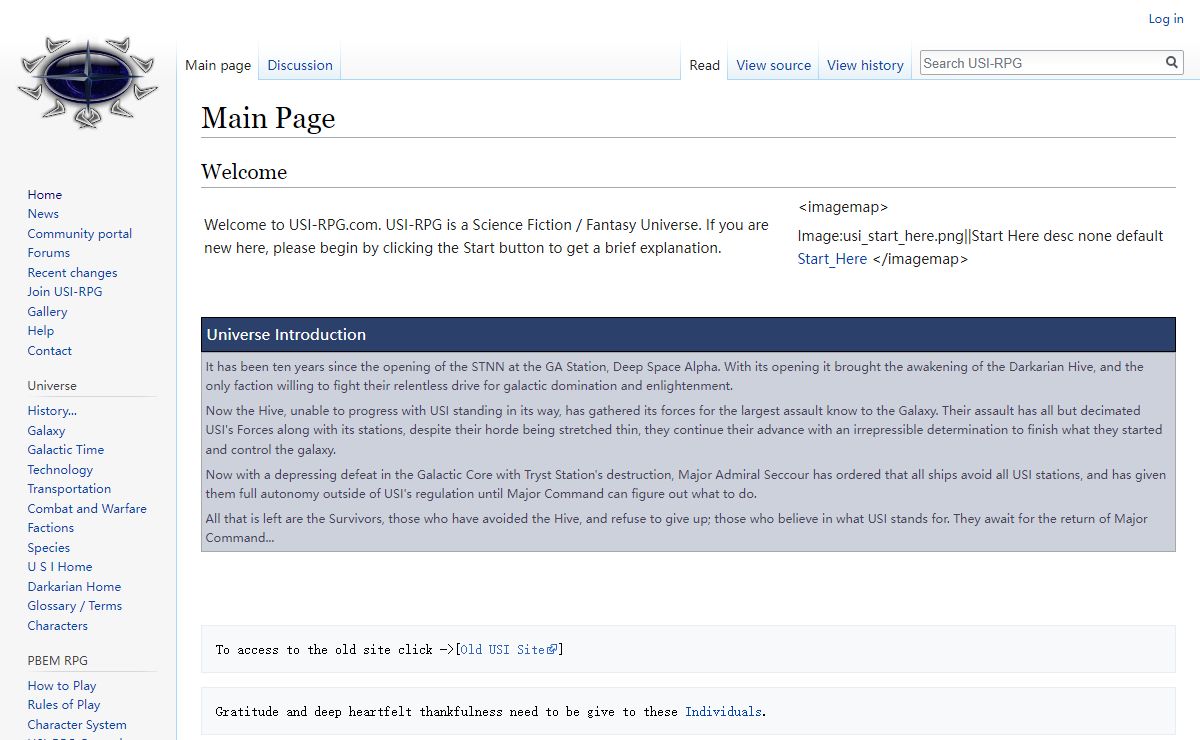This screenshot has height=740, width=1200.
Task: Open Rules of Play link
Action: coord(64,704)
